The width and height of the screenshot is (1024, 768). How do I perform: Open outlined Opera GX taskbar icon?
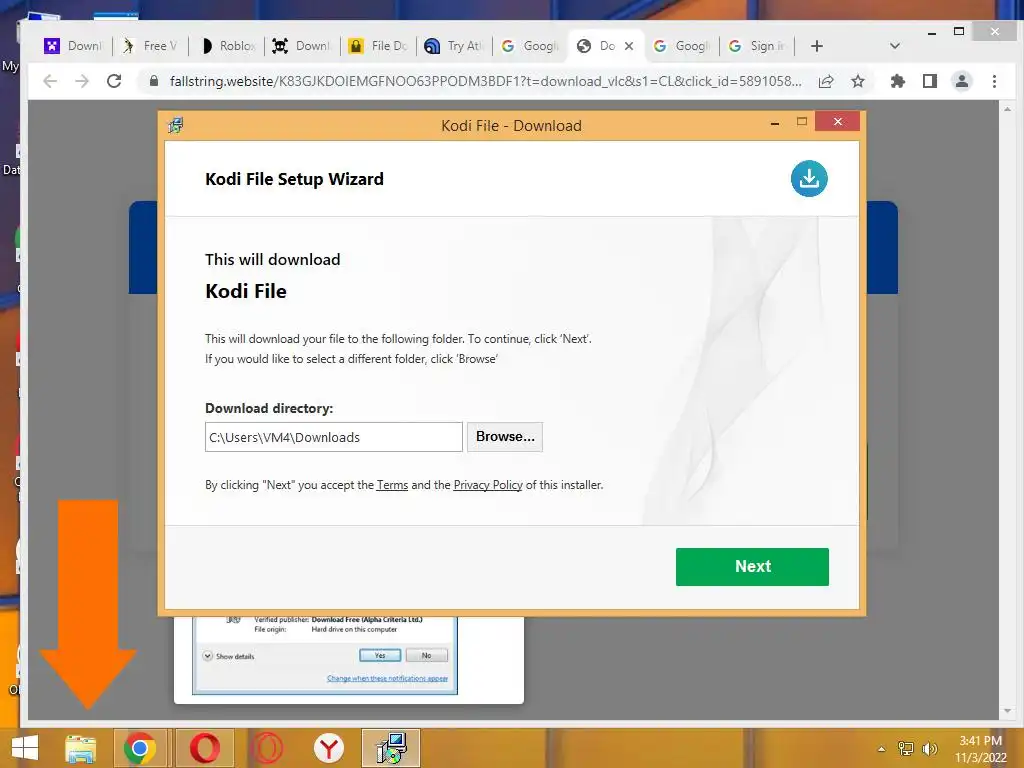pos(267,748)
